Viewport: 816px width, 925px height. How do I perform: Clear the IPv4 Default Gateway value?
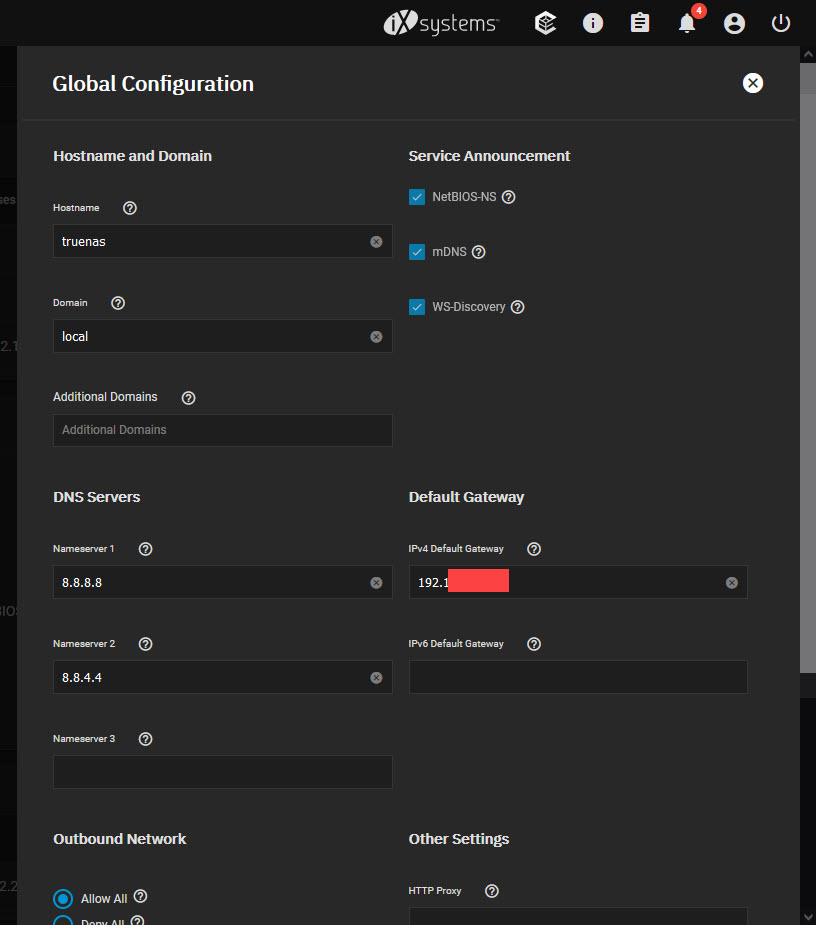[x=732, y=583]
